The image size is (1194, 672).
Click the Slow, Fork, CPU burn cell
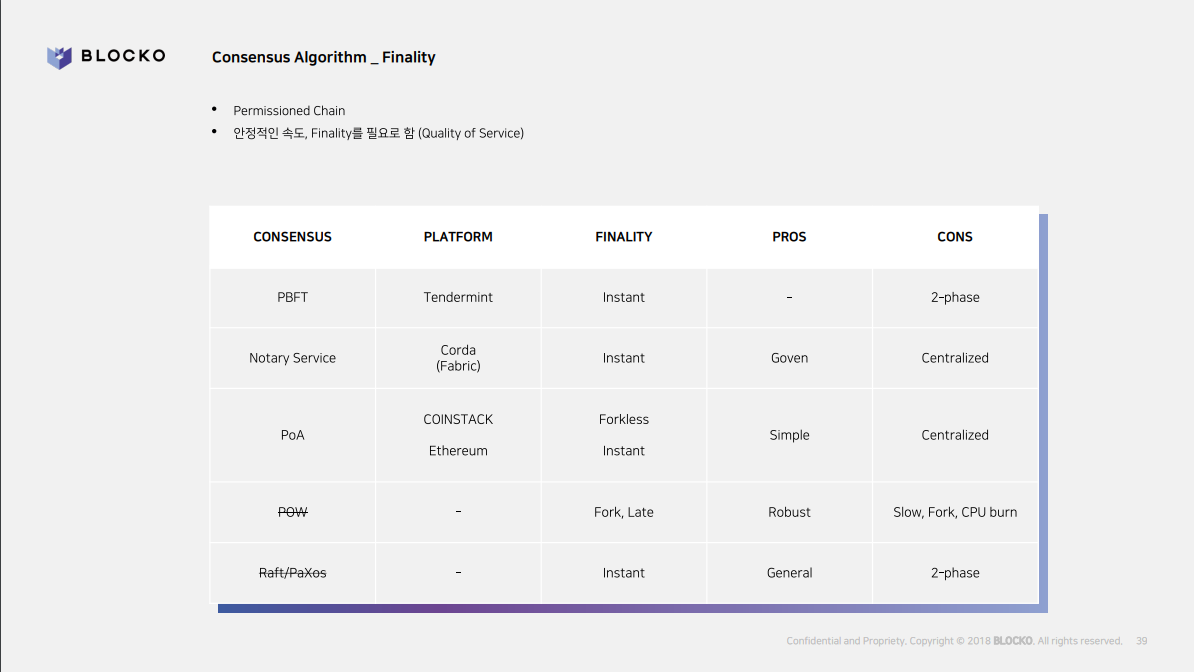tap(954, 512)
